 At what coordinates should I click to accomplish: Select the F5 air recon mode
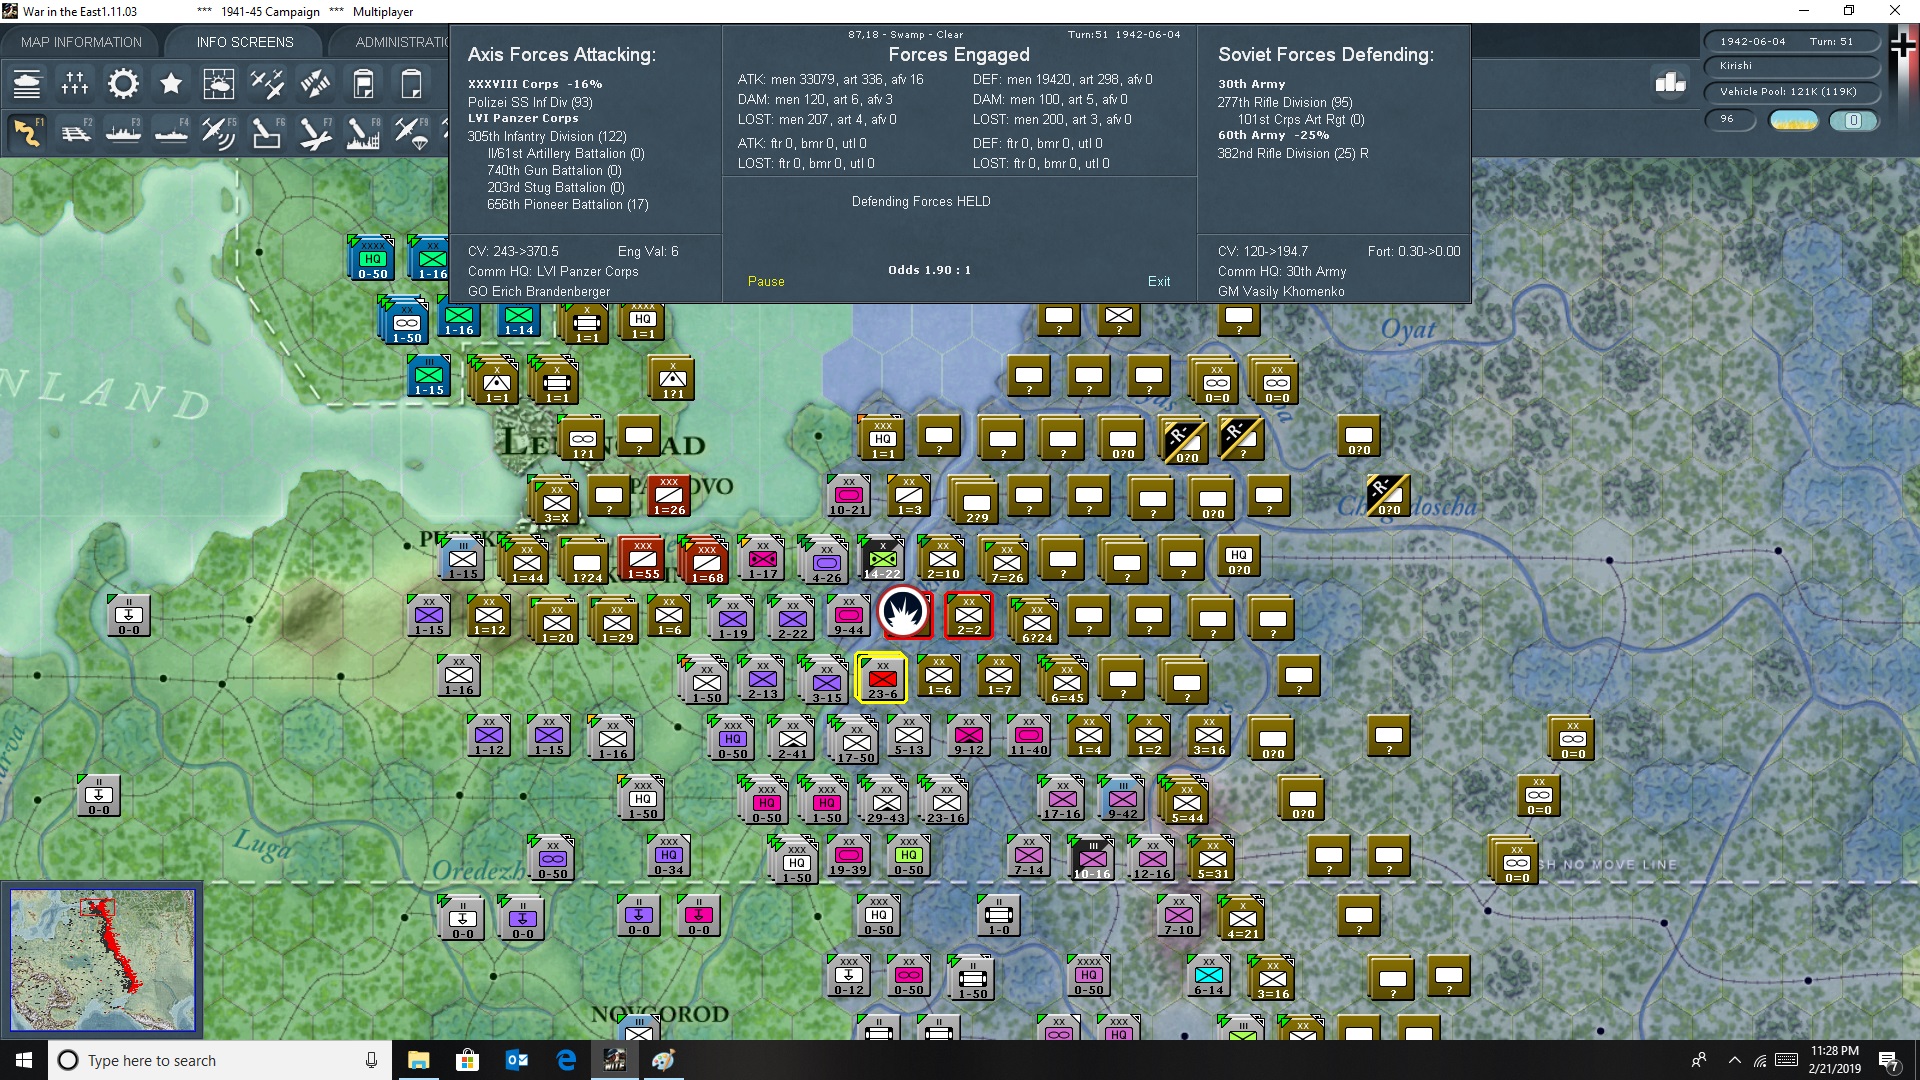[x=219, y=132]
